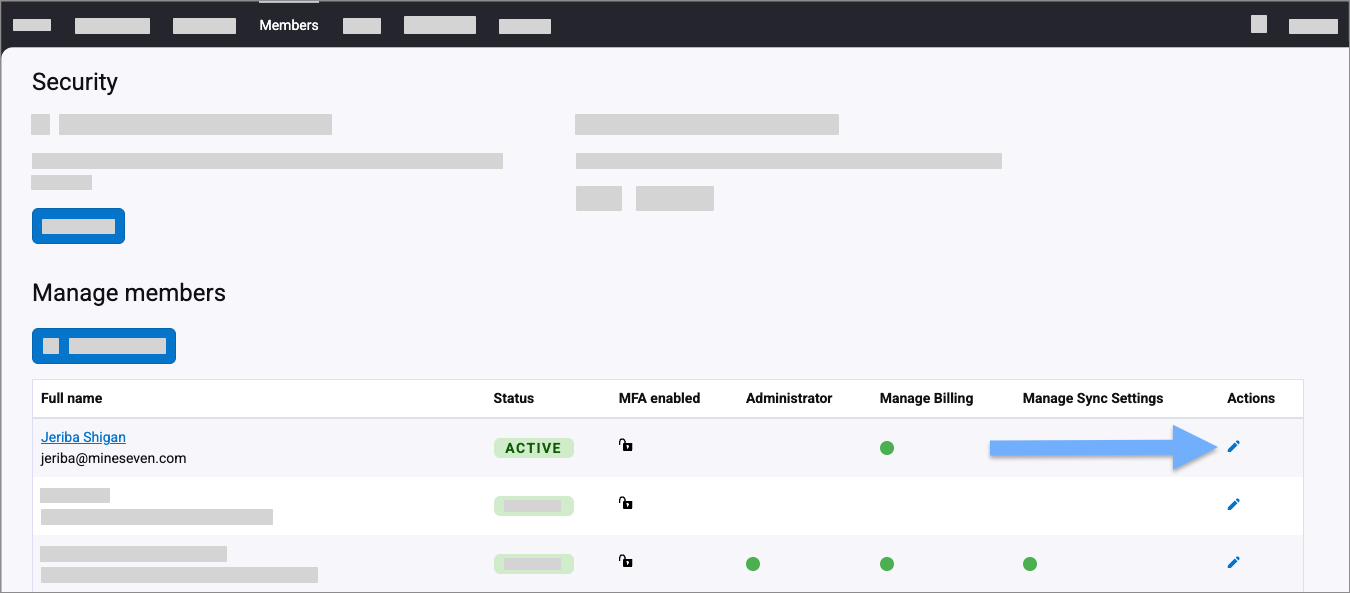
Task: Open the Jeriba Shigan profile link
Action: point(83,437)
